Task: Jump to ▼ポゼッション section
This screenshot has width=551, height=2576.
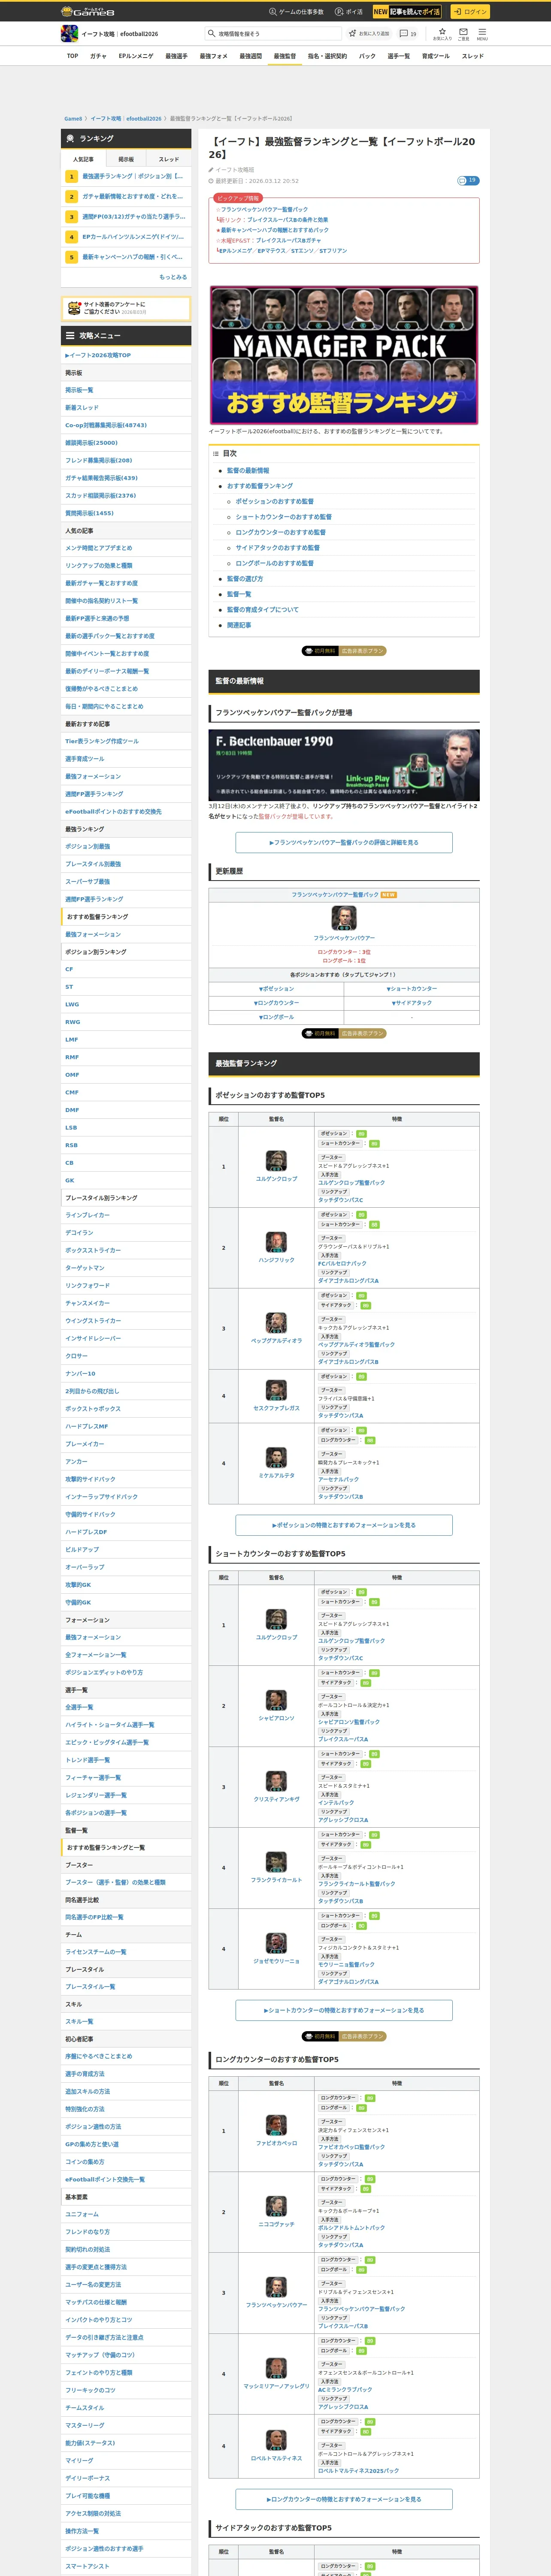Action: pyautogui.click(x=276, y=989)
